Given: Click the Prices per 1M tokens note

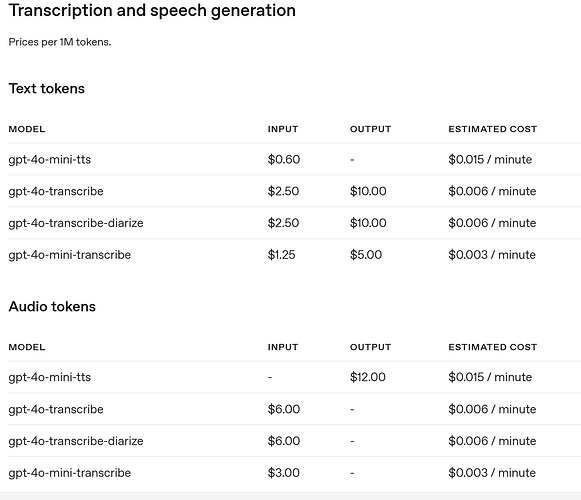Looking at the screenshot, I should pyautogui.click(x=60, y=42).
